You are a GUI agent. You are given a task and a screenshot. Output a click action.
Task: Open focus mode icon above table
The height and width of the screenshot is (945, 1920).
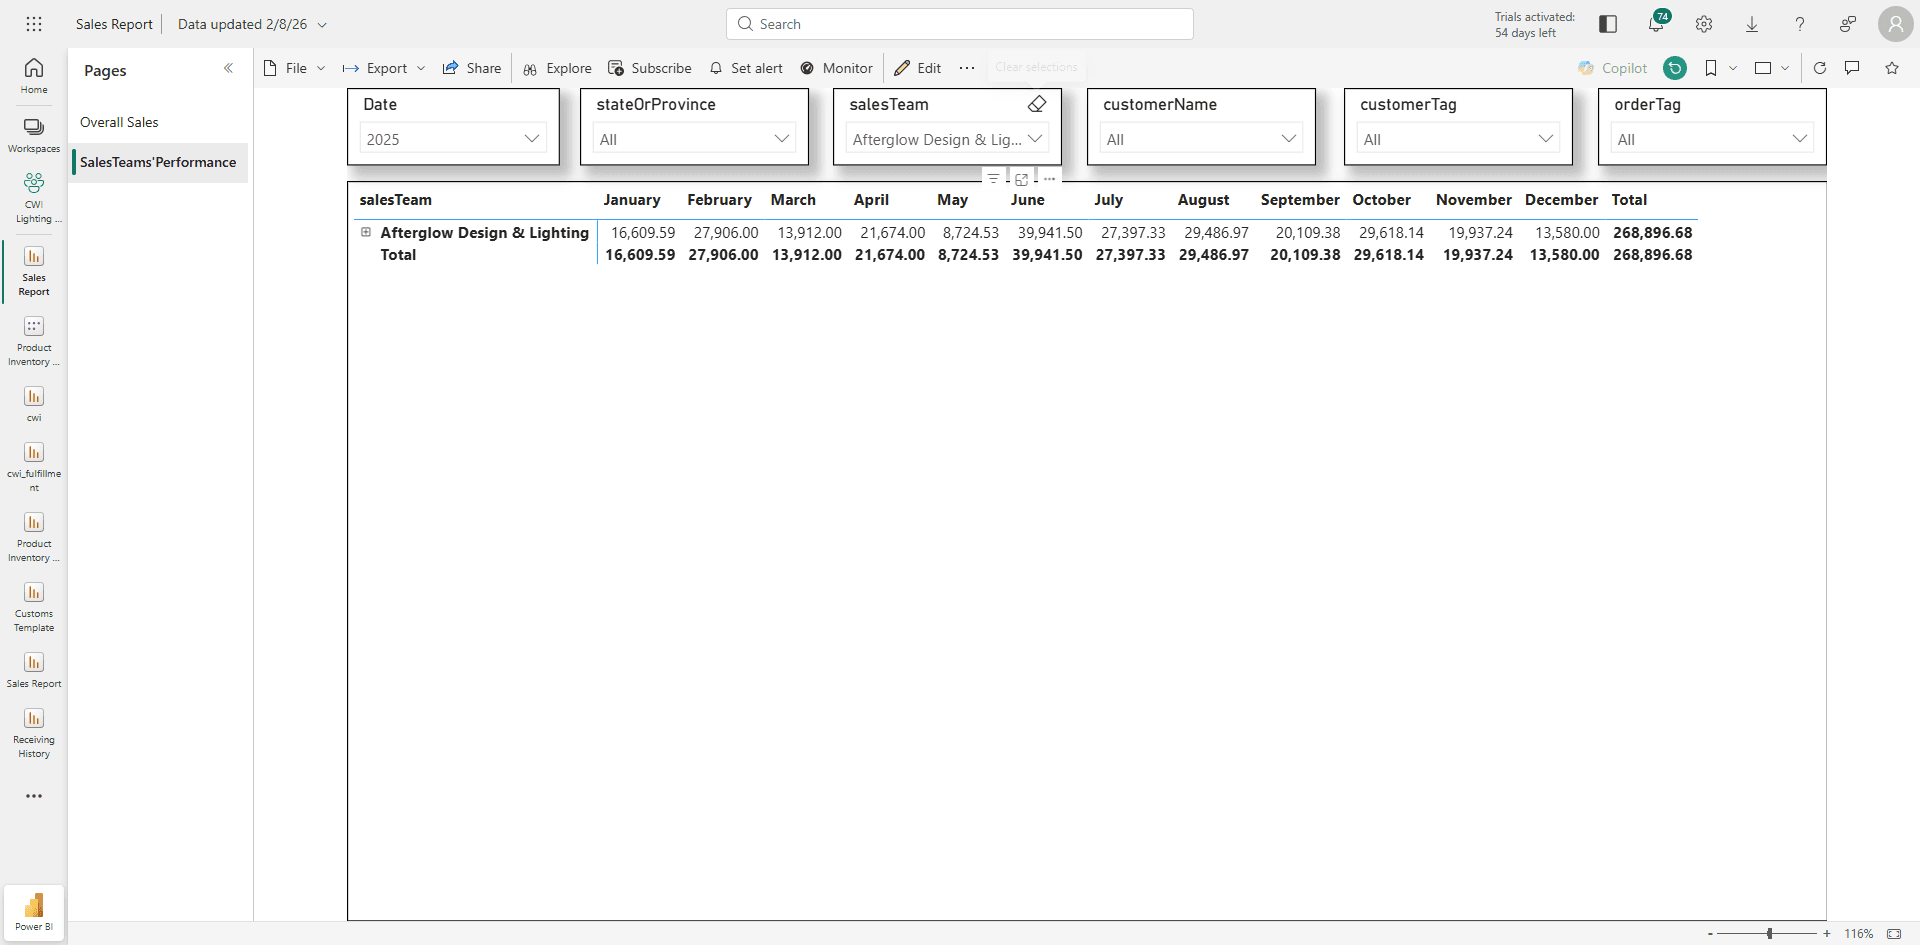1021,179
